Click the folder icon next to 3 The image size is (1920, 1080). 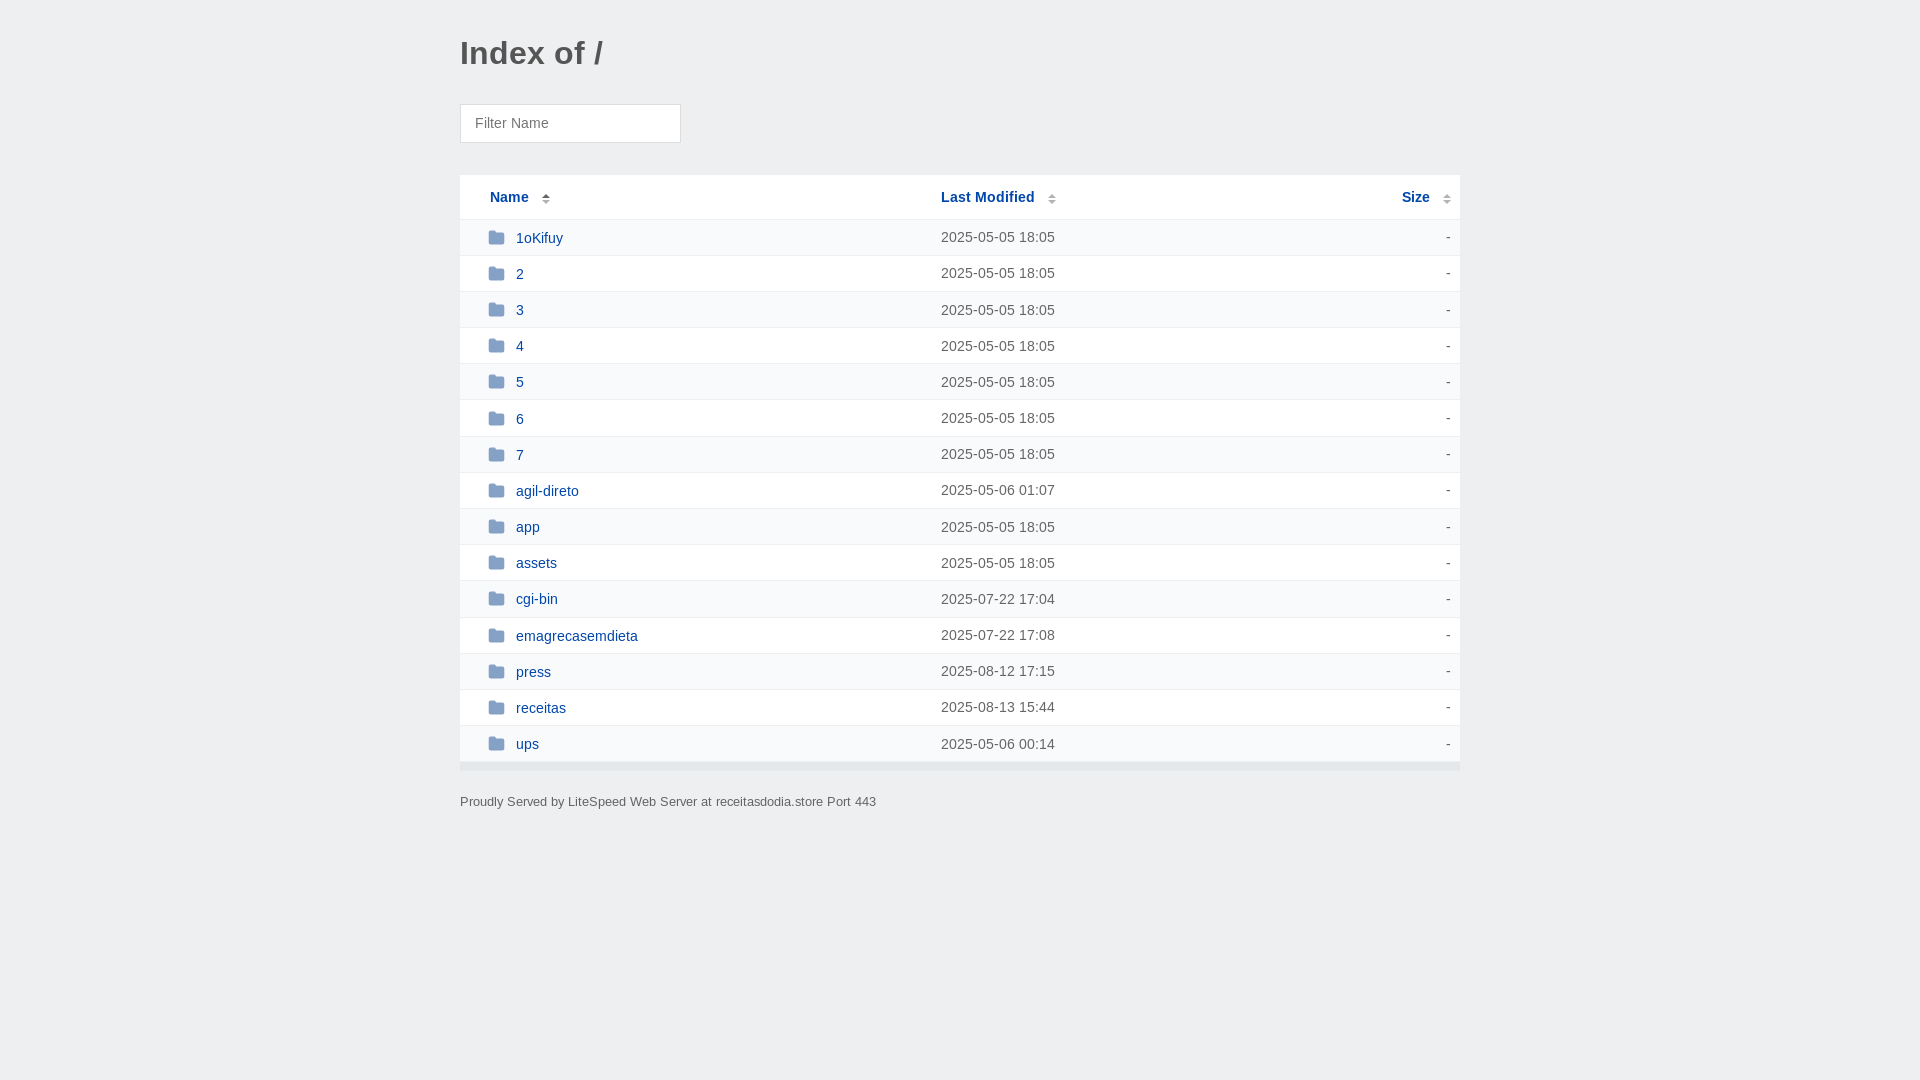pyautogui.click(x=496, y=309)
